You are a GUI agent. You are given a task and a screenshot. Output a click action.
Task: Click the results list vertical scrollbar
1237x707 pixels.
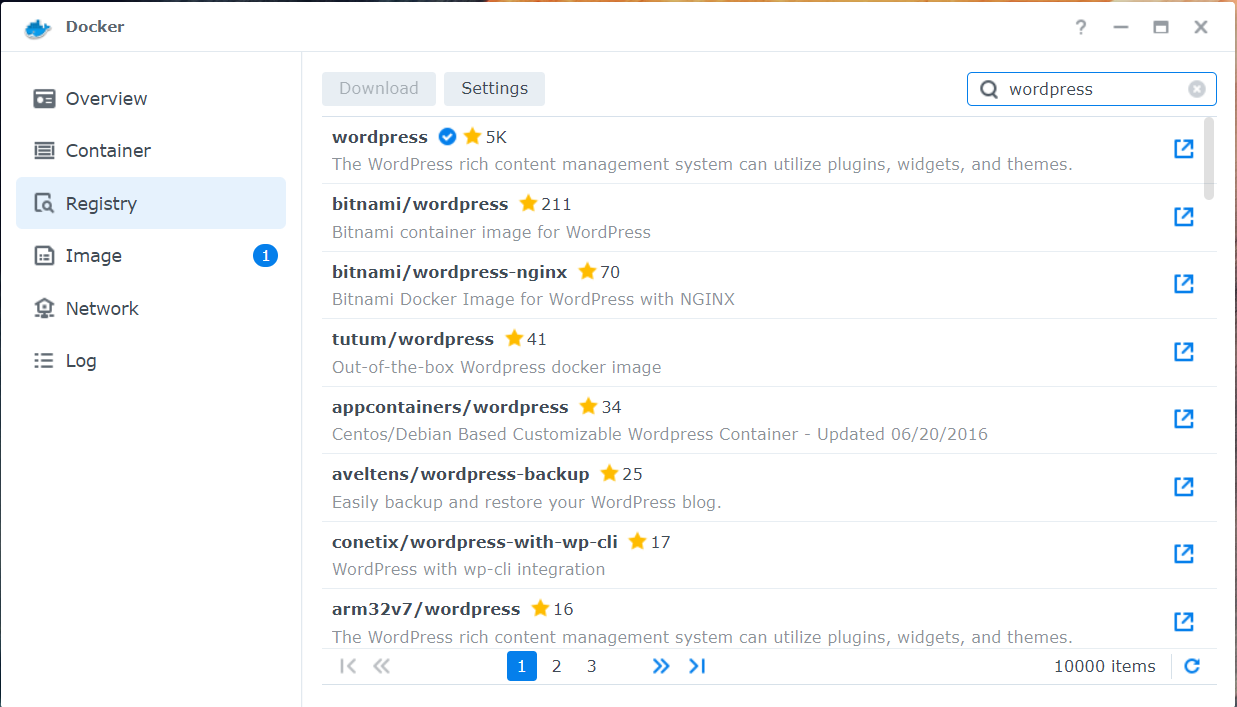click(x=1210, y=158)
